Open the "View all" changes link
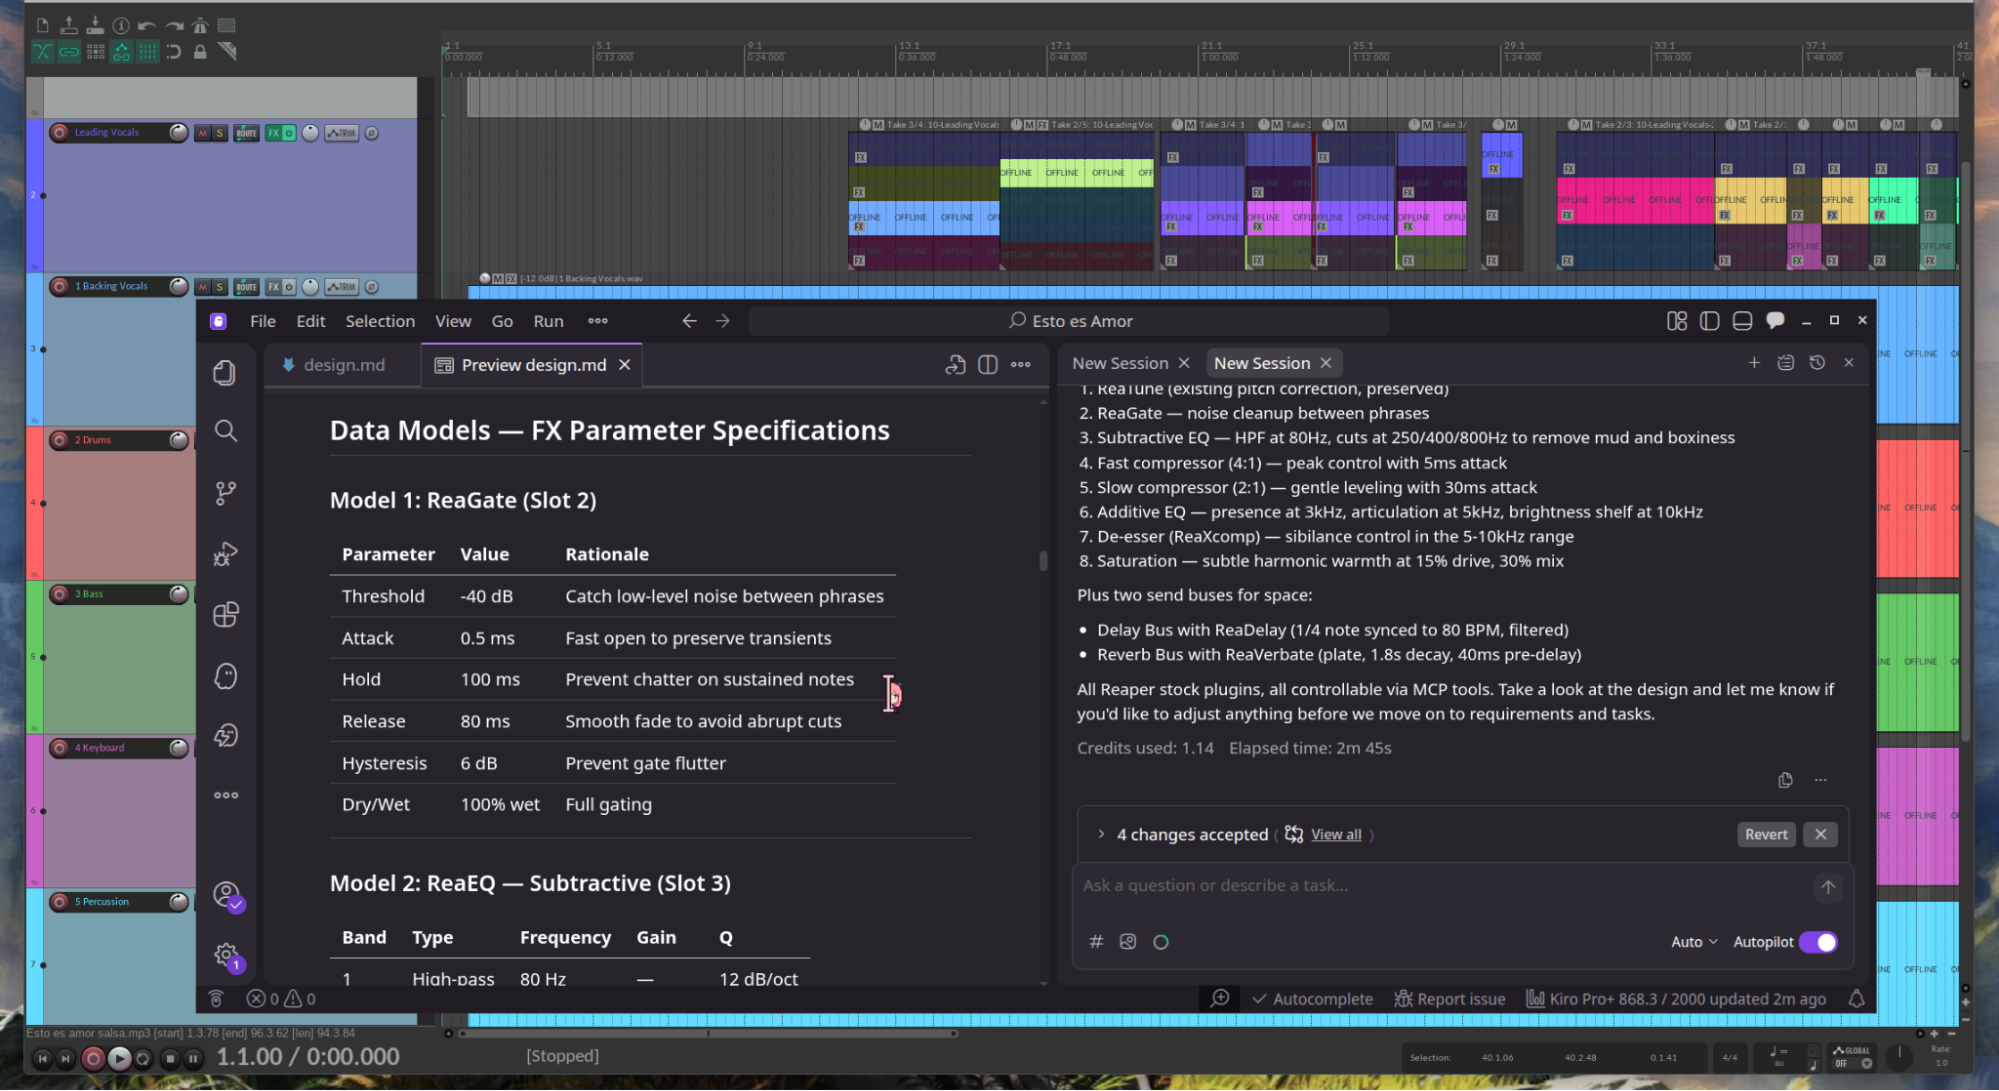Screen dimensions: 1999x1091 coord(1335,834)
